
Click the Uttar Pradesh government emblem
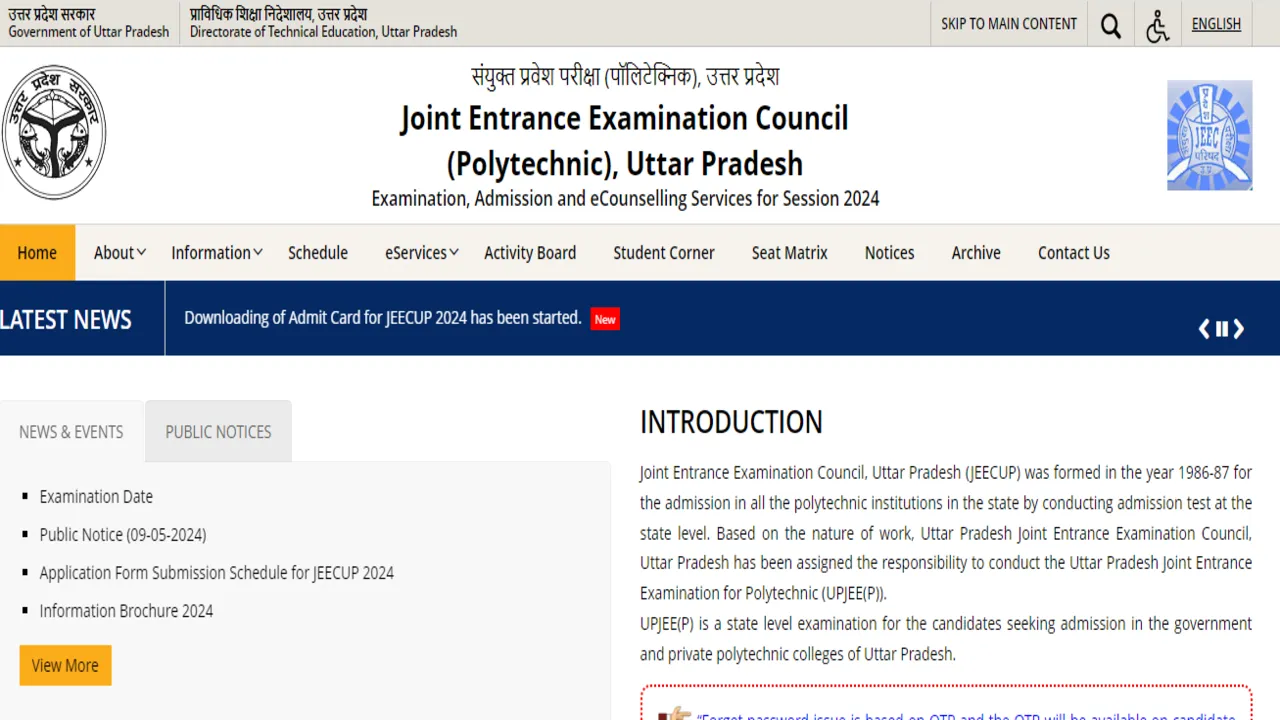54,131
